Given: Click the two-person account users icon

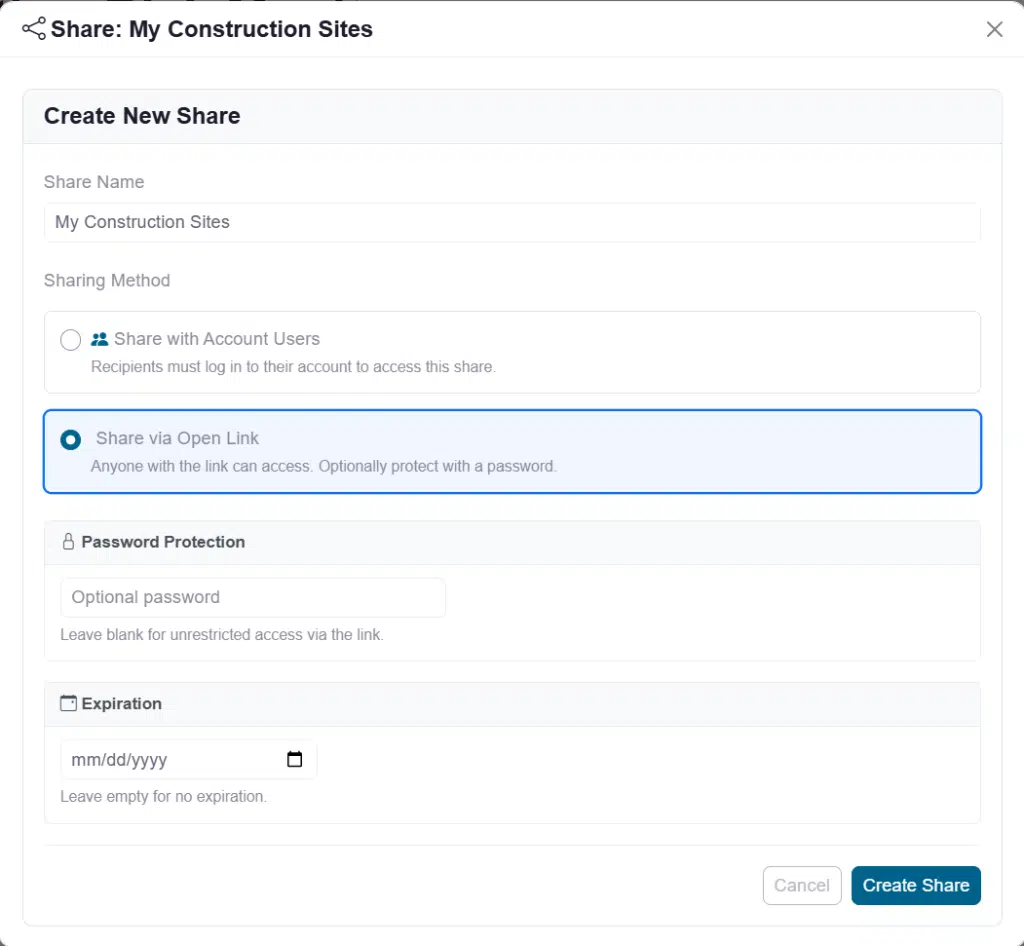Looking at the screenshot, I should [100, 339].
